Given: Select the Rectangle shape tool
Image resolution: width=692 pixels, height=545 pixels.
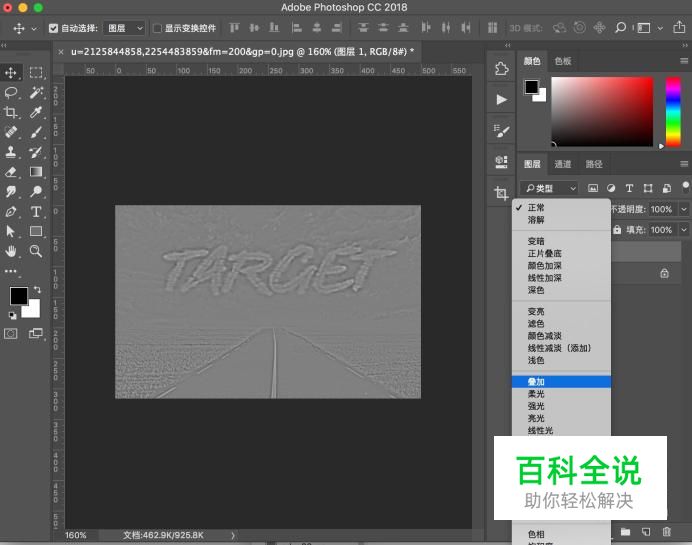Looking at the screenshot, I should (36, 231).
